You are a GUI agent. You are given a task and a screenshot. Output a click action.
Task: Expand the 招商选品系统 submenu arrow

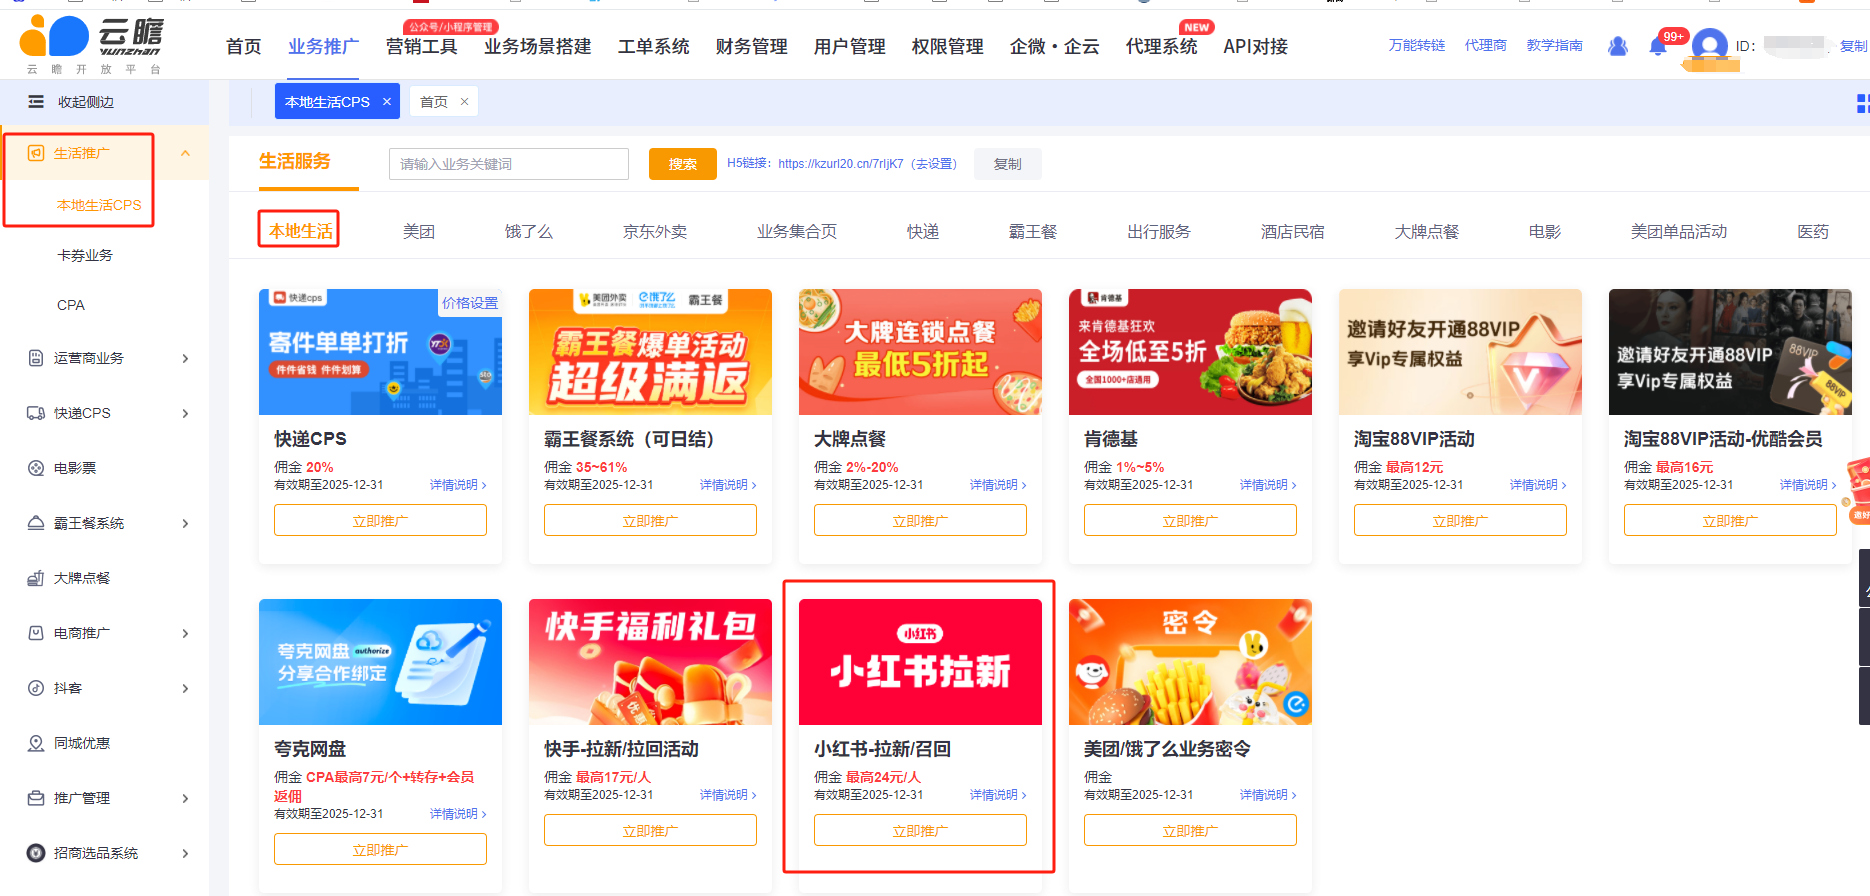pyautogui.click(x=185, y=853)
